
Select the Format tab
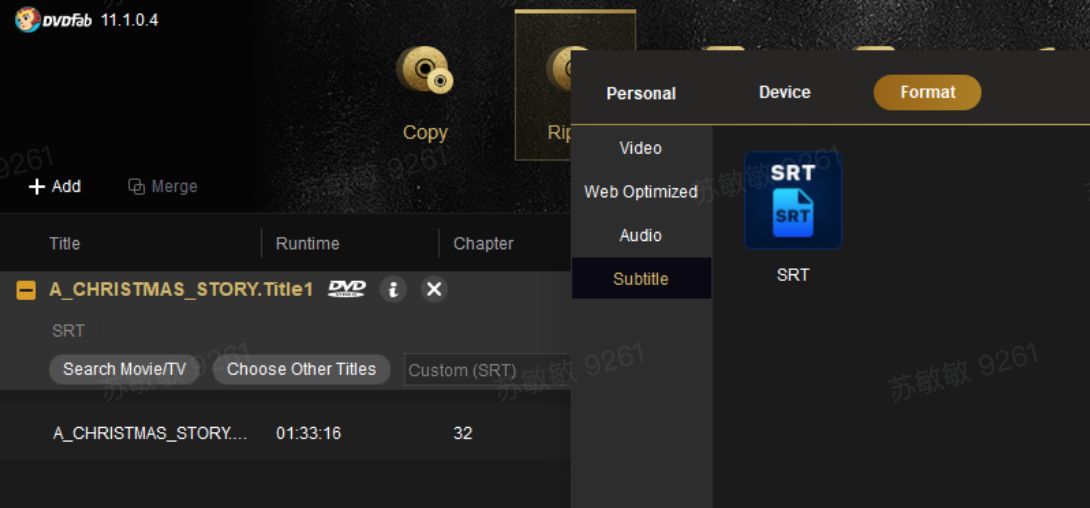[927, 92]
